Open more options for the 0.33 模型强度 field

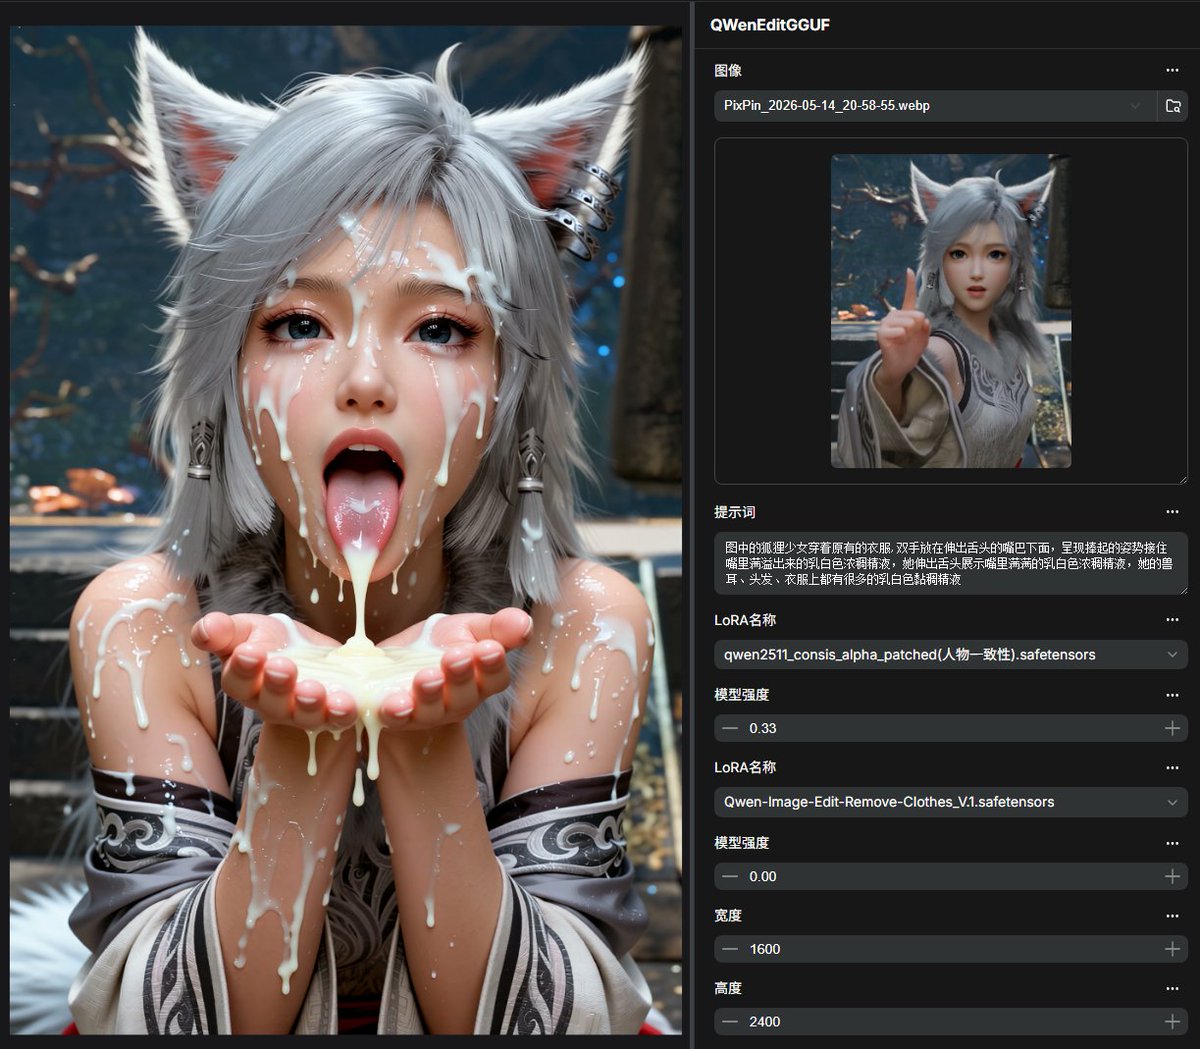click(1172, 695)
